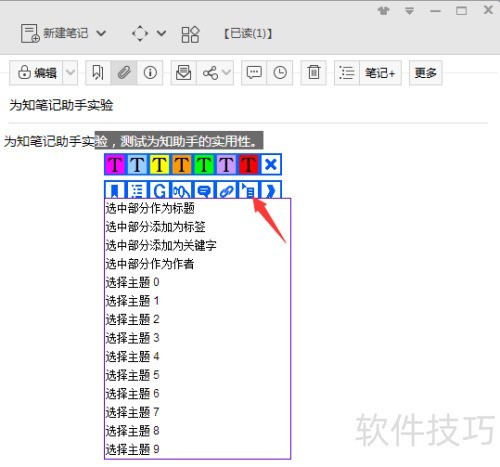The image size is (500, 467).
Task: Apply yellow highlight T swatch
Action: pyautogui.click(x=159, y=164)
